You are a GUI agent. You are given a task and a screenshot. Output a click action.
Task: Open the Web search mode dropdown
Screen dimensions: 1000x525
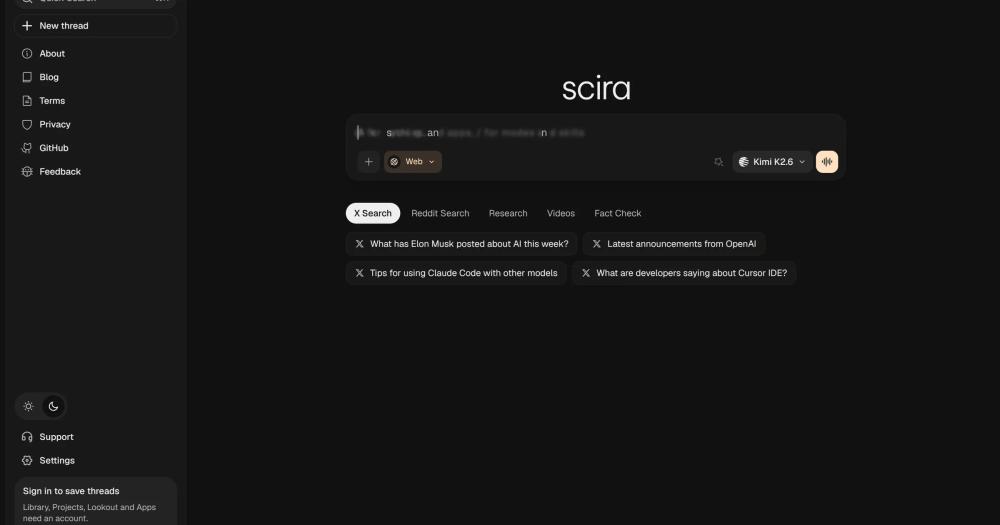413,162
